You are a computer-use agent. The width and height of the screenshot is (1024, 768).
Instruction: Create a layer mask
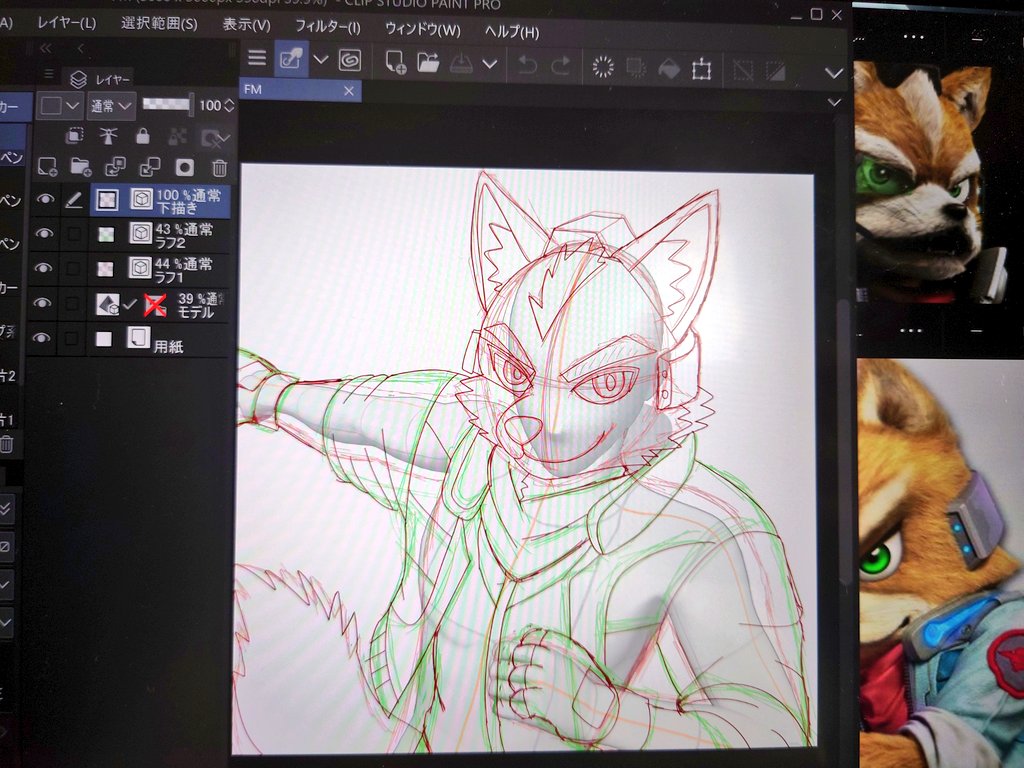[x=185, y=168]
